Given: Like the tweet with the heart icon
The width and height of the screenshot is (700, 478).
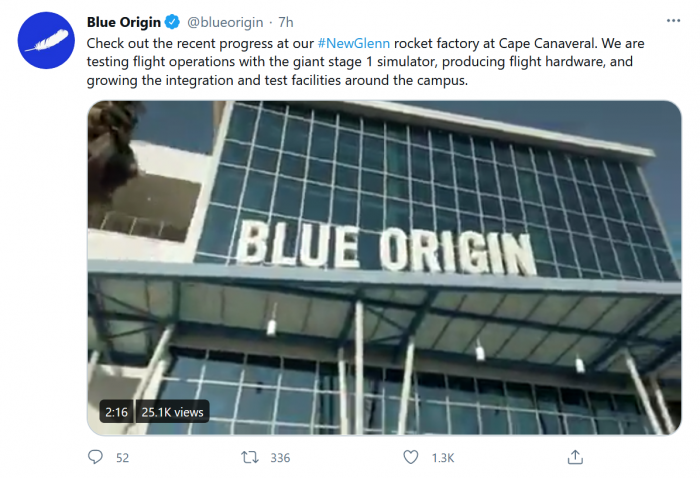Looking at the screenshot, I should [x=410, y=457].
